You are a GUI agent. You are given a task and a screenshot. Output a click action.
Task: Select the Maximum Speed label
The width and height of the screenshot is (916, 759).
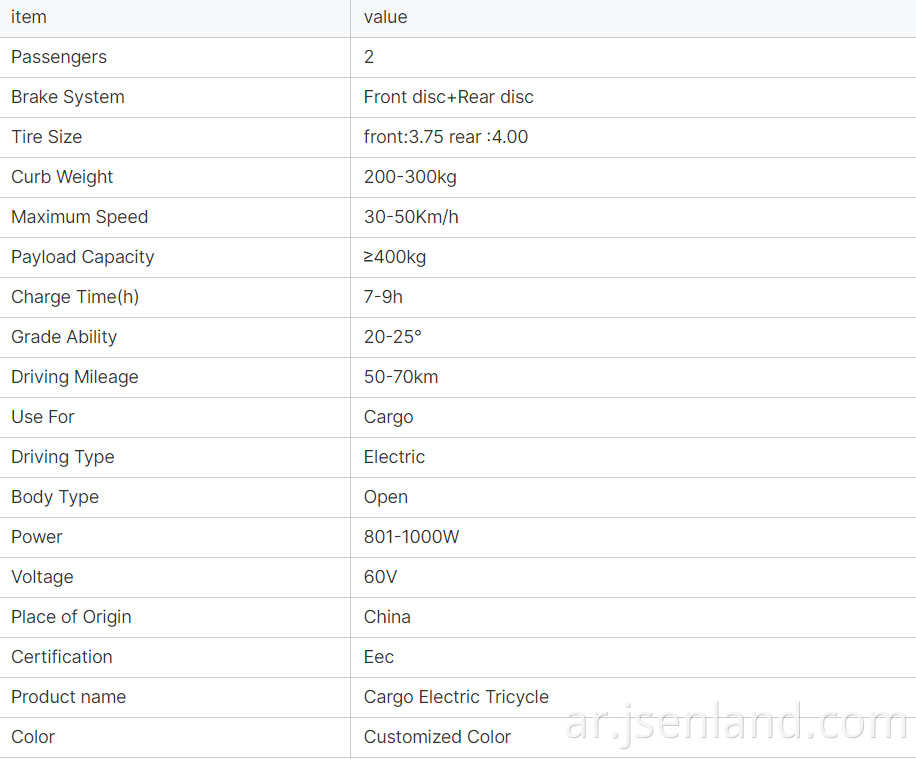[x=79, y=217]
